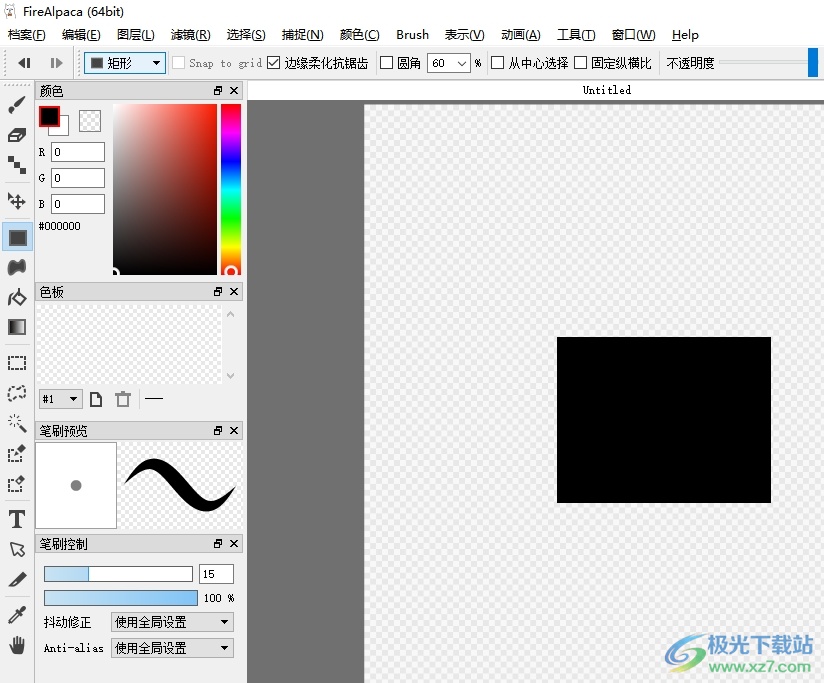Click the delete palette color trash button
The image size is (824, 683).
point(123,399)
